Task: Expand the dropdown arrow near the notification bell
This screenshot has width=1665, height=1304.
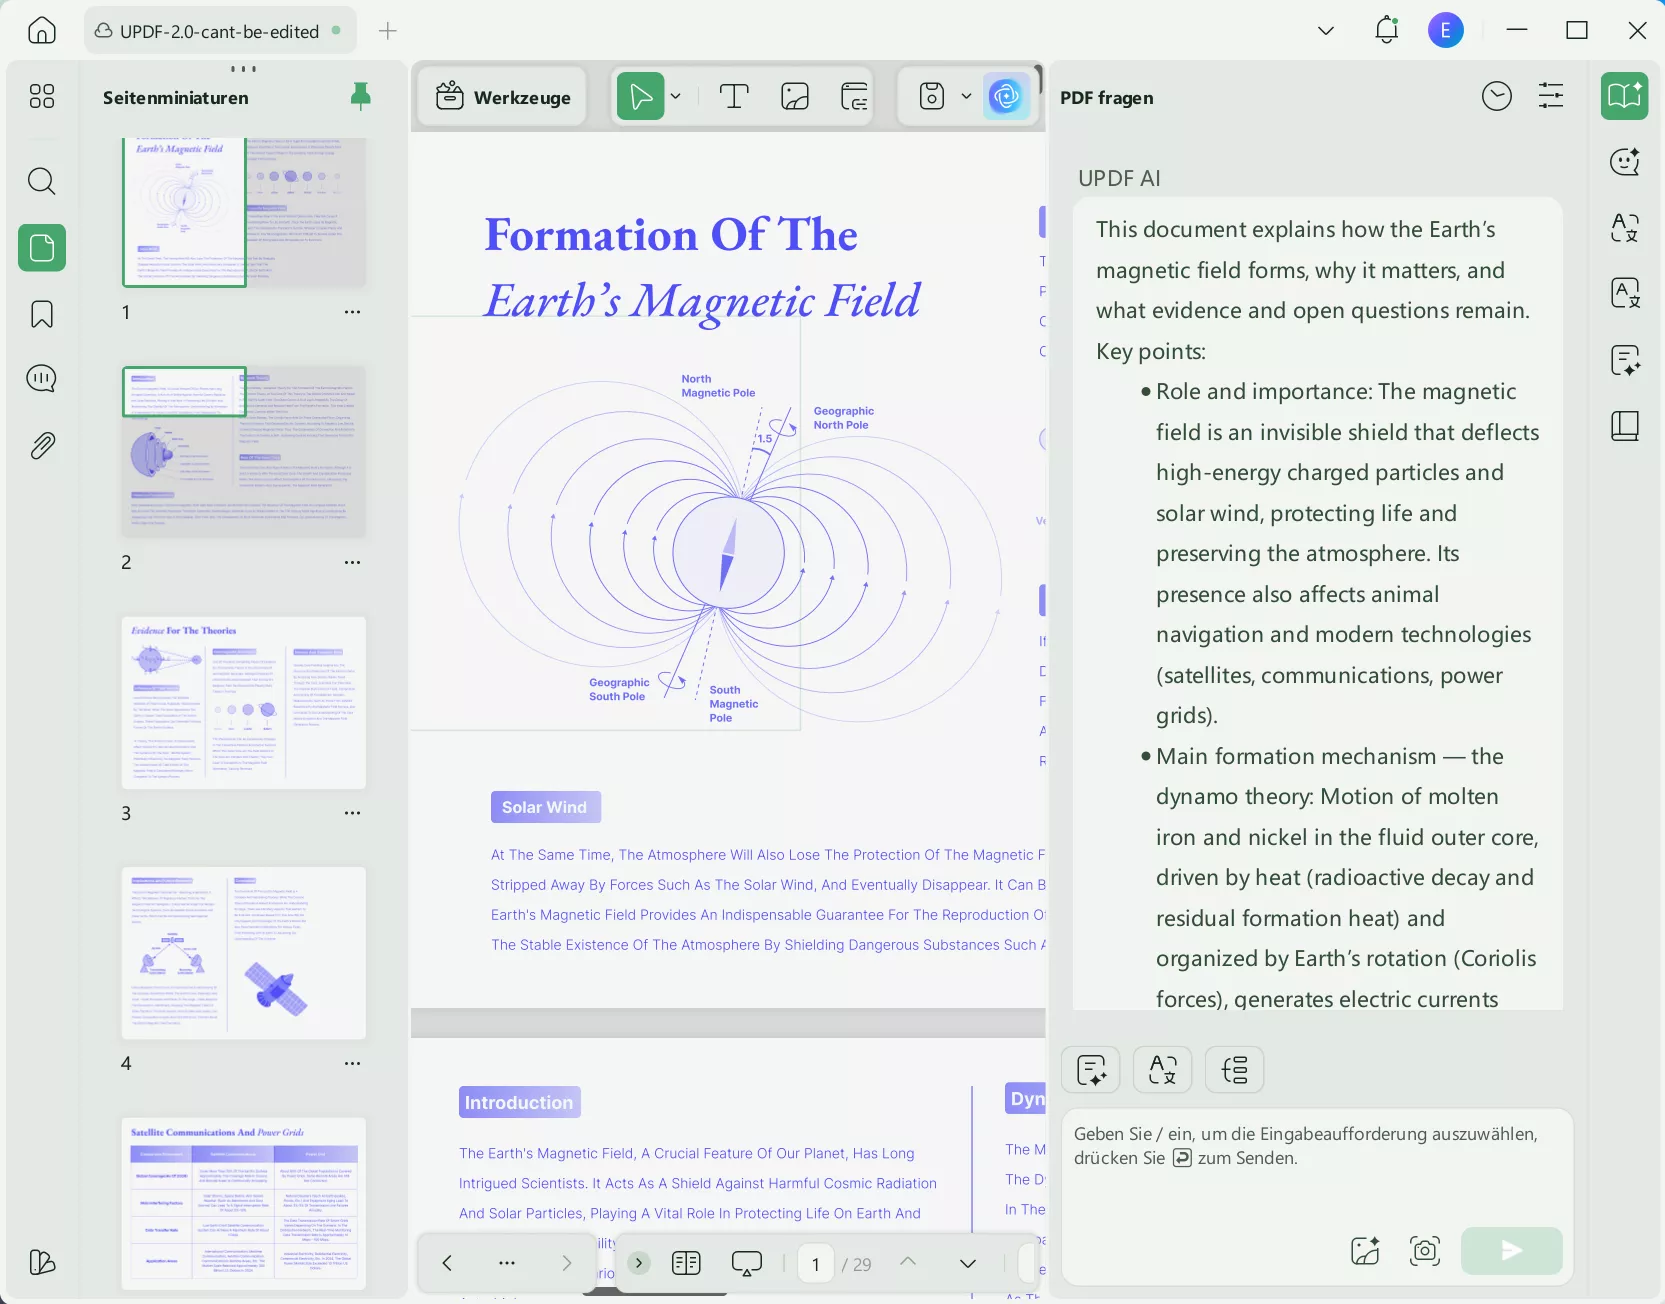Action: [x=1325, y=30]
